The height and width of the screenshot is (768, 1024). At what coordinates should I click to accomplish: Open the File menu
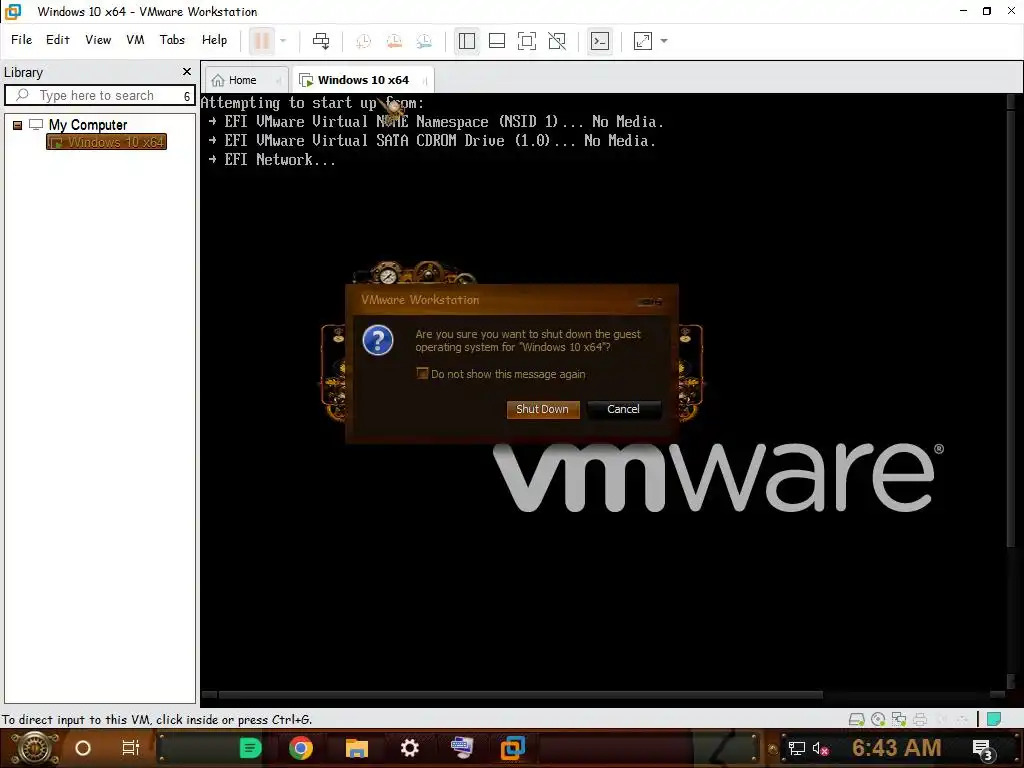tap(22, 40)
